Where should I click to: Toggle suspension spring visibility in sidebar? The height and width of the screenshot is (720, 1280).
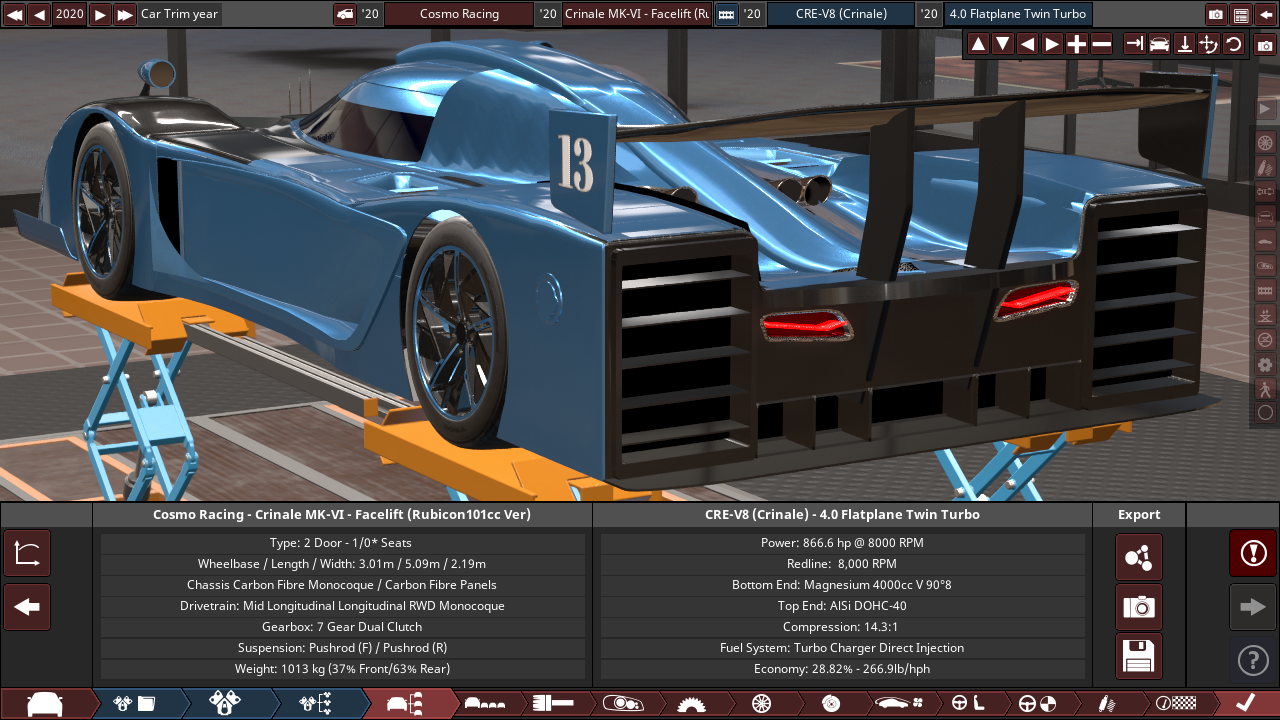[x=1265, y=167]
